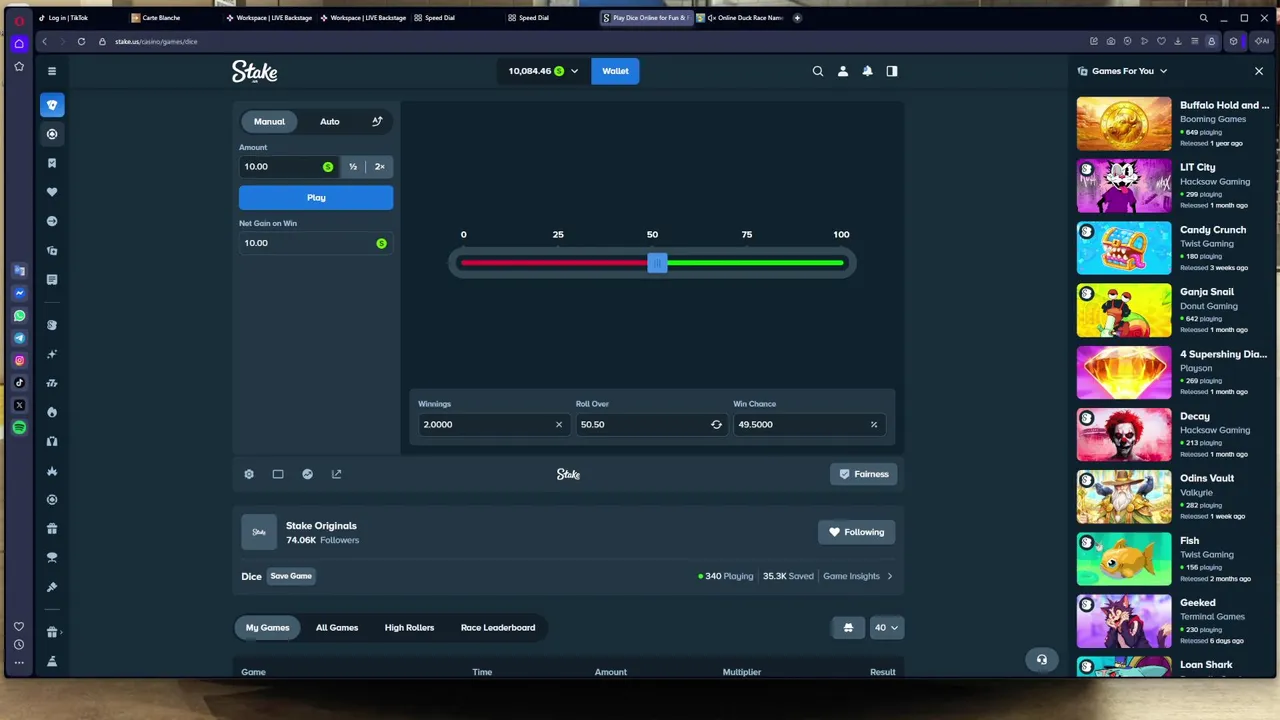Image resolution: width=1280 pixels, height=720 pixels.
Task: Open the site search magnifier
Action: click(818, 71)
